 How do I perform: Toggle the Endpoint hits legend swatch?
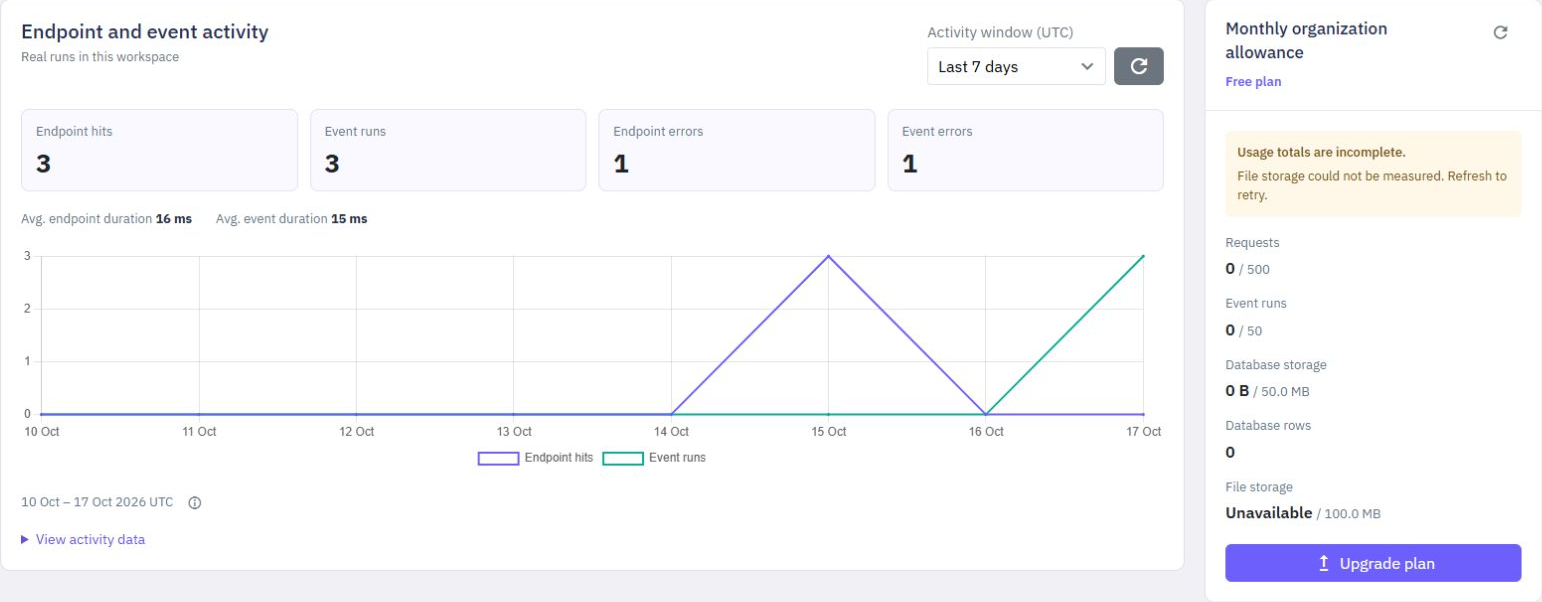pos(498,458)
